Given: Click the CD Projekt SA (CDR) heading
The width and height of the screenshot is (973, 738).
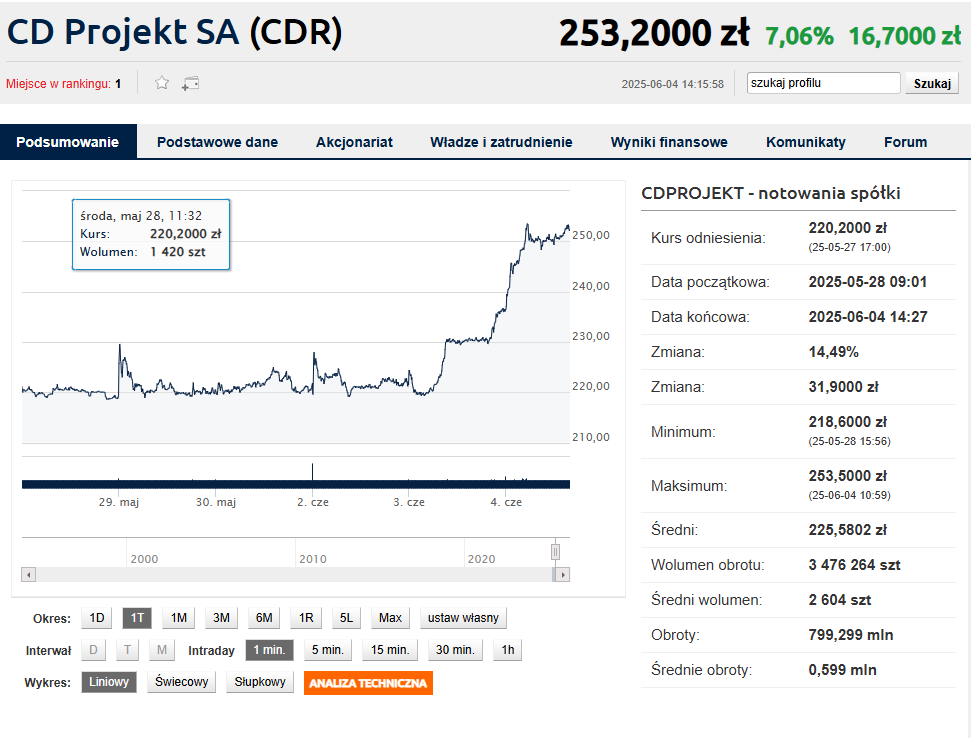Looking at the screenshot, I should [174, 32].
